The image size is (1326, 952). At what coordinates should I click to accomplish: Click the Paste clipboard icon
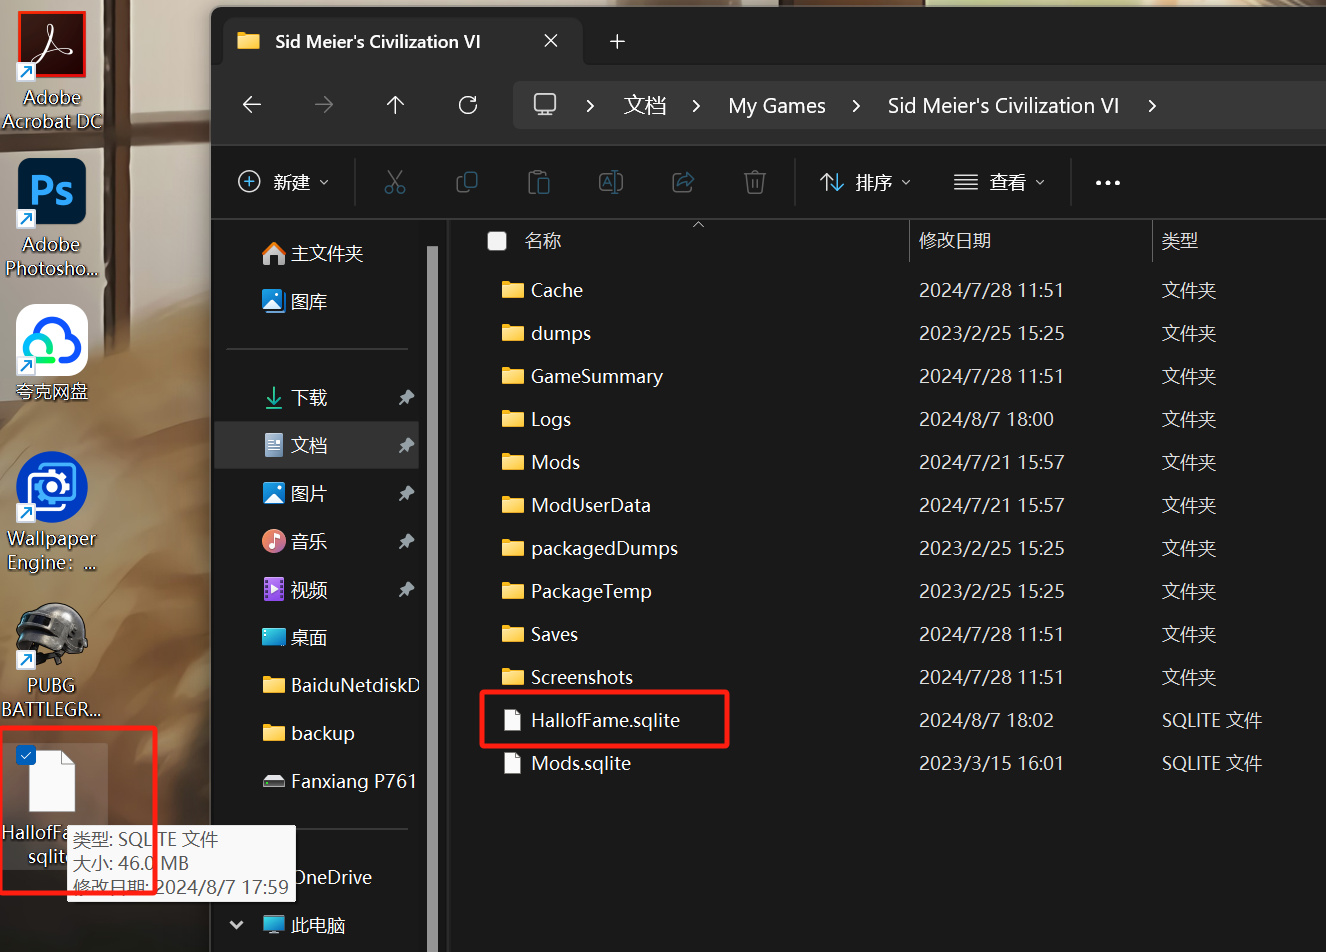tap(539, 182)
